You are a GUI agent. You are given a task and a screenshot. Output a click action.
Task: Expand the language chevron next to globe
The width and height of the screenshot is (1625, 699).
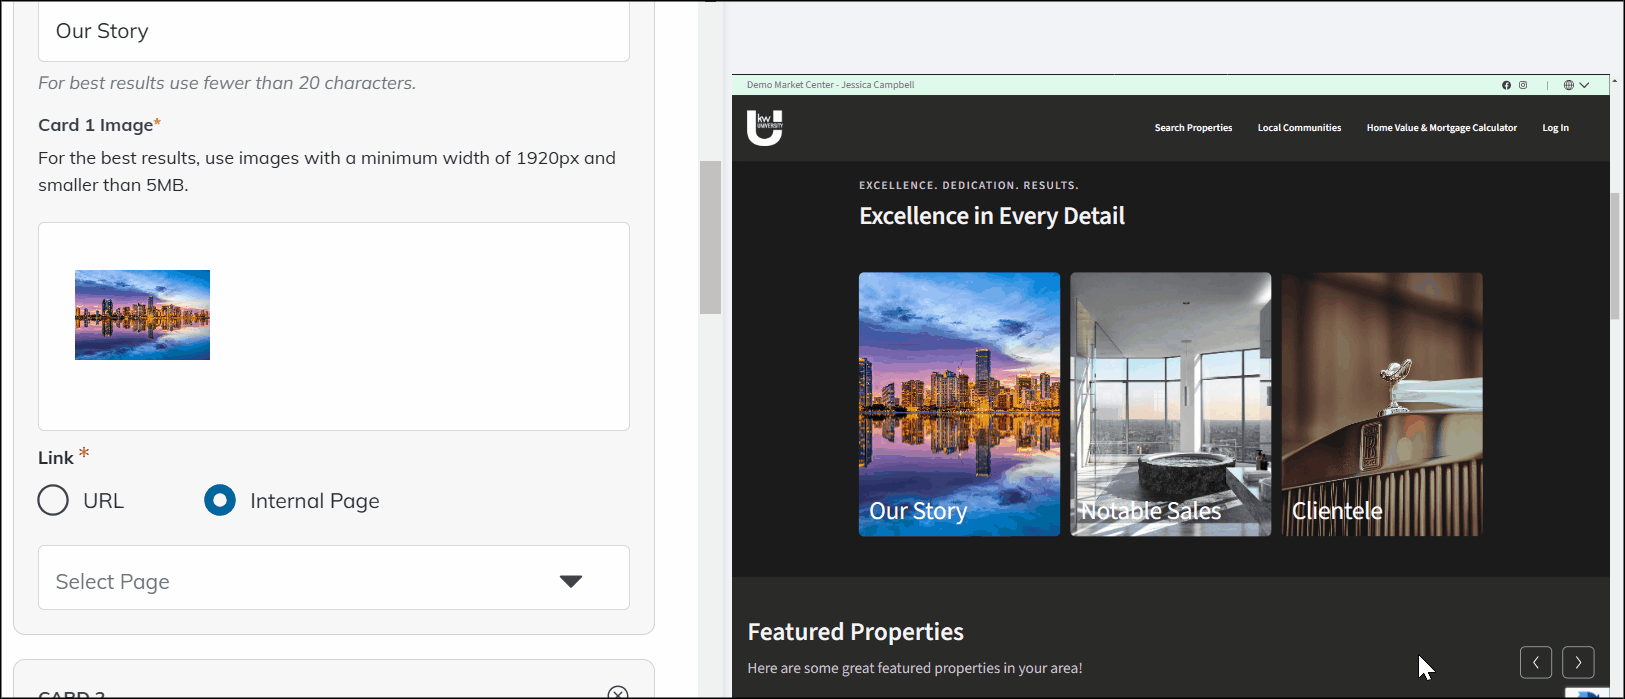(x=1584, y=85)
